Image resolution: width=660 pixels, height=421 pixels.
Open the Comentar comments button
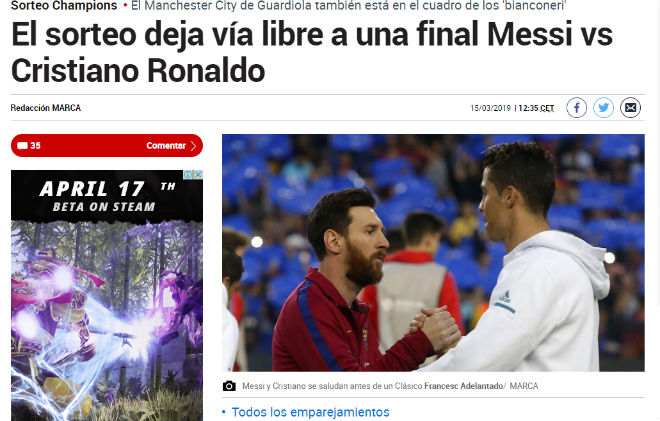pyautogui.click(x=107, y=146)
